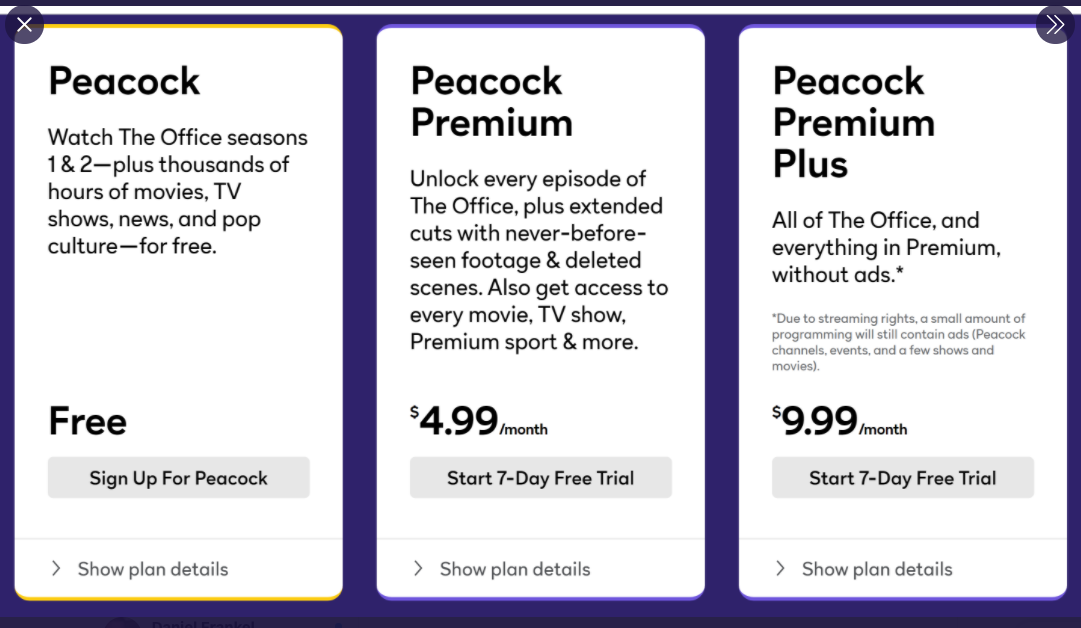Close the overlay using the X icon
The width and height of the screenshot is (1081, 628).
point(24,24)
